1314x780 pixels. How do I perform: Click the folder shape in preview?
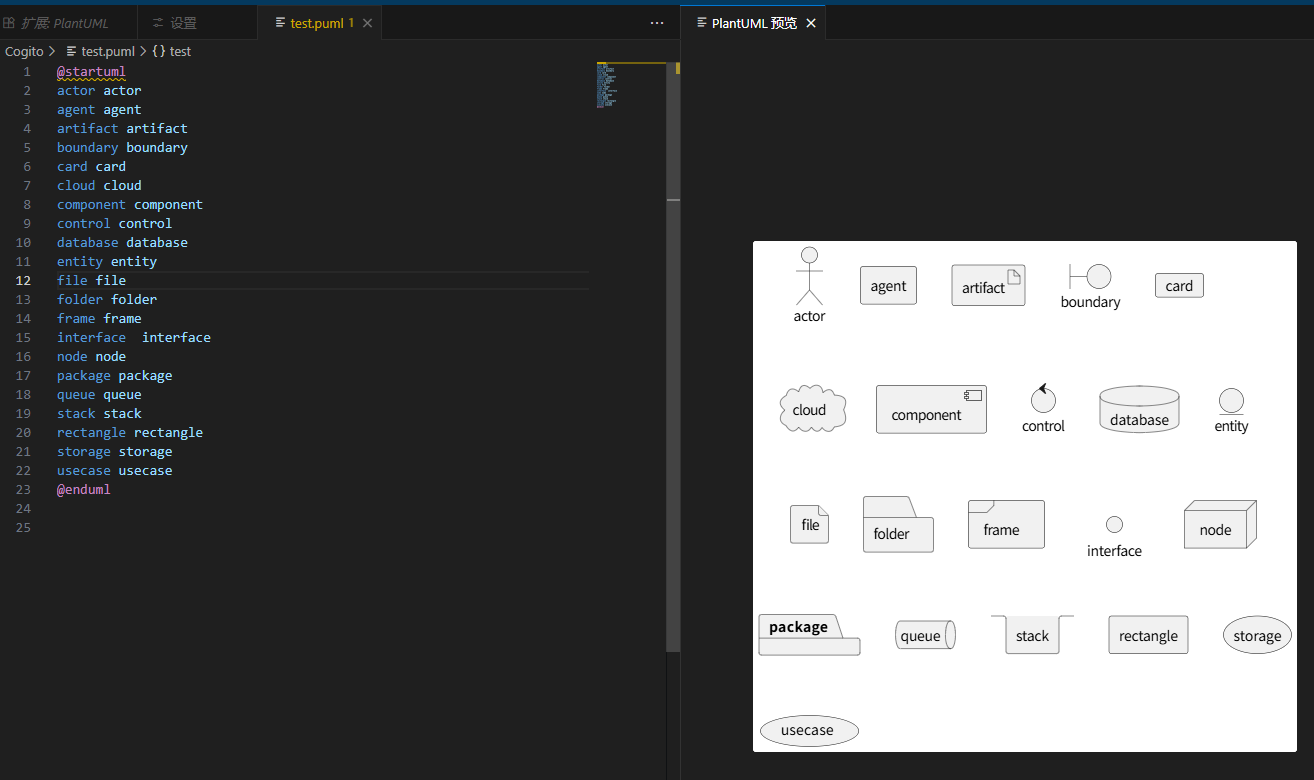tap(898, 524)
